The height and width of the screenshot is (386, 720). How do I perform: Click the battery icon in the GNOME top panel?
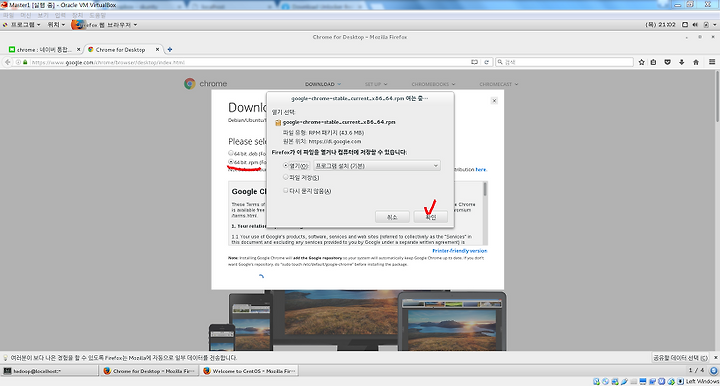click(x=706, y=25)
